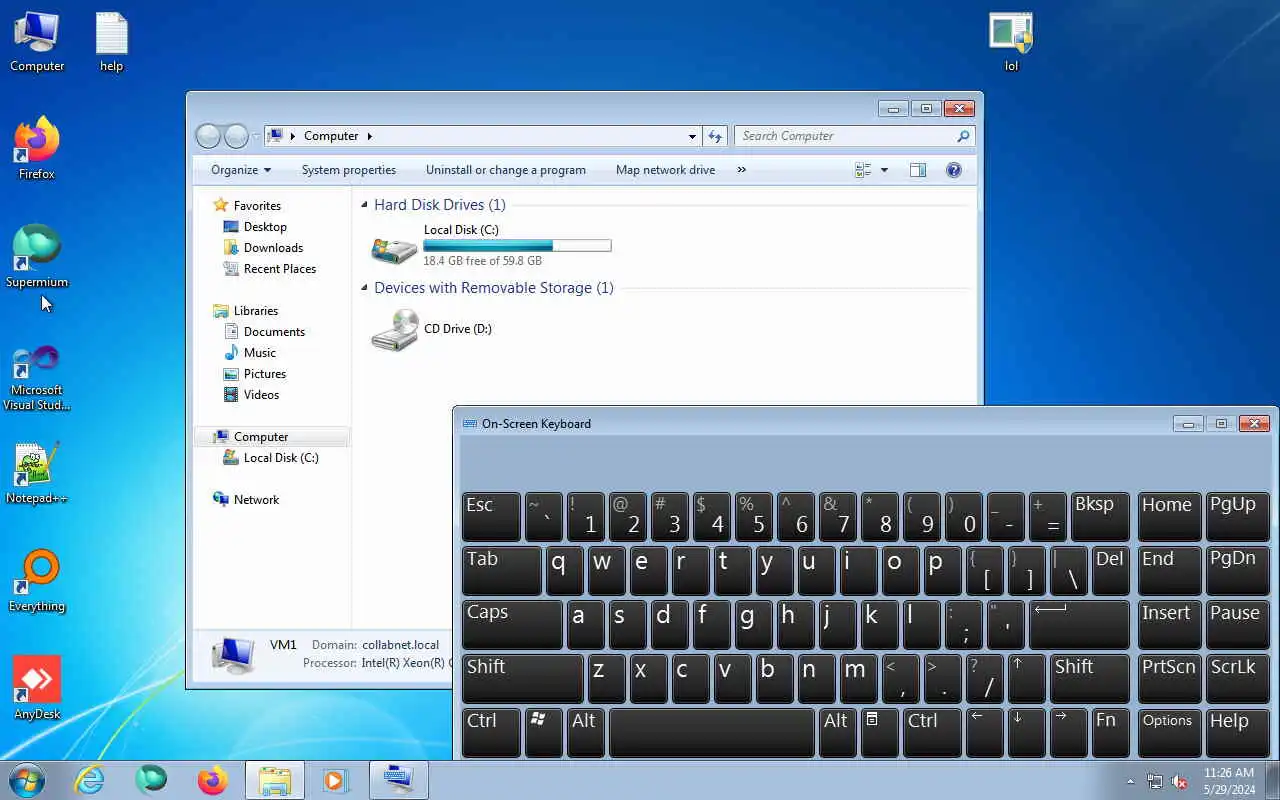Open Notepad++ desktop shortcut
The image size is (1280, 800).
(37, 473)
